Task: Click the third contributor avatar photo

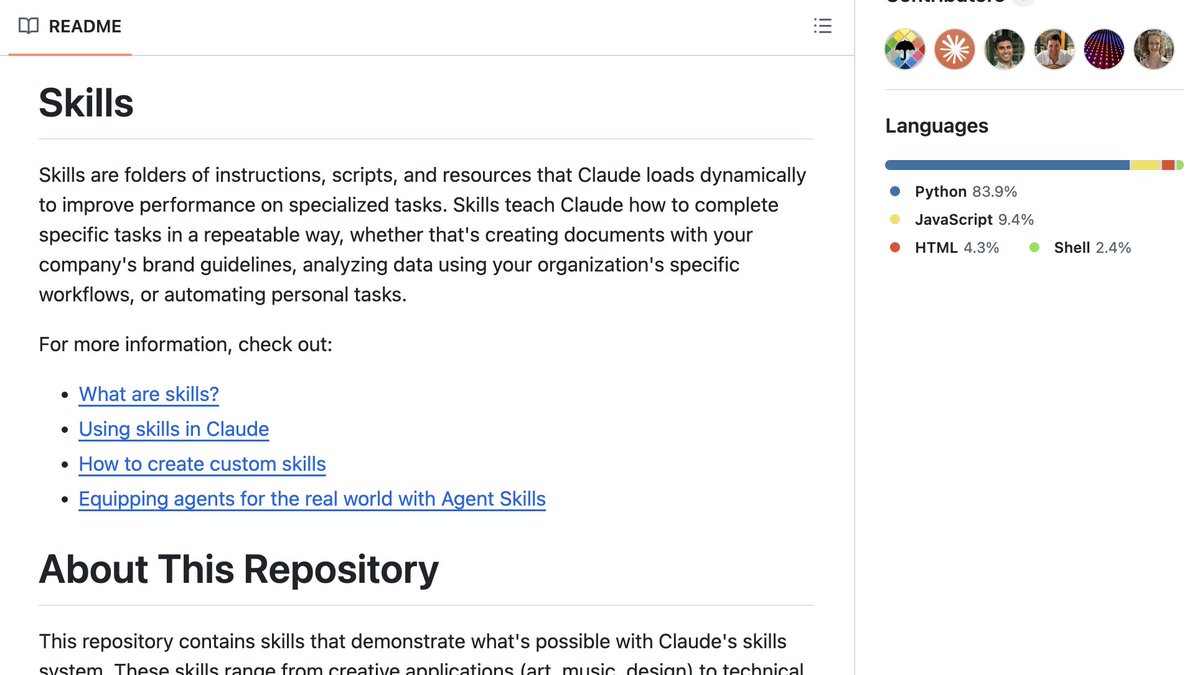Action: tap(1004, 49)
